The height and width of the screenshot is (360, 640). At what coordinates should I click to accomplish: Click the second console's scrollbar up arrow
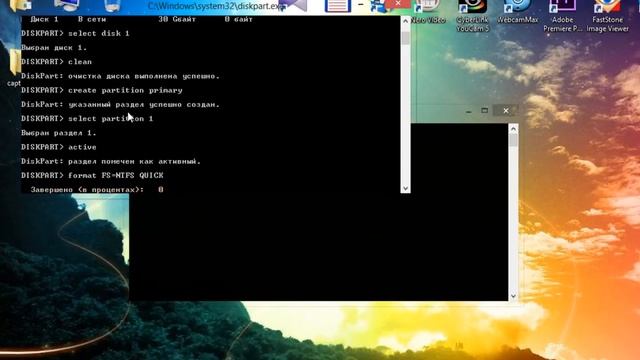pos(513,129)
